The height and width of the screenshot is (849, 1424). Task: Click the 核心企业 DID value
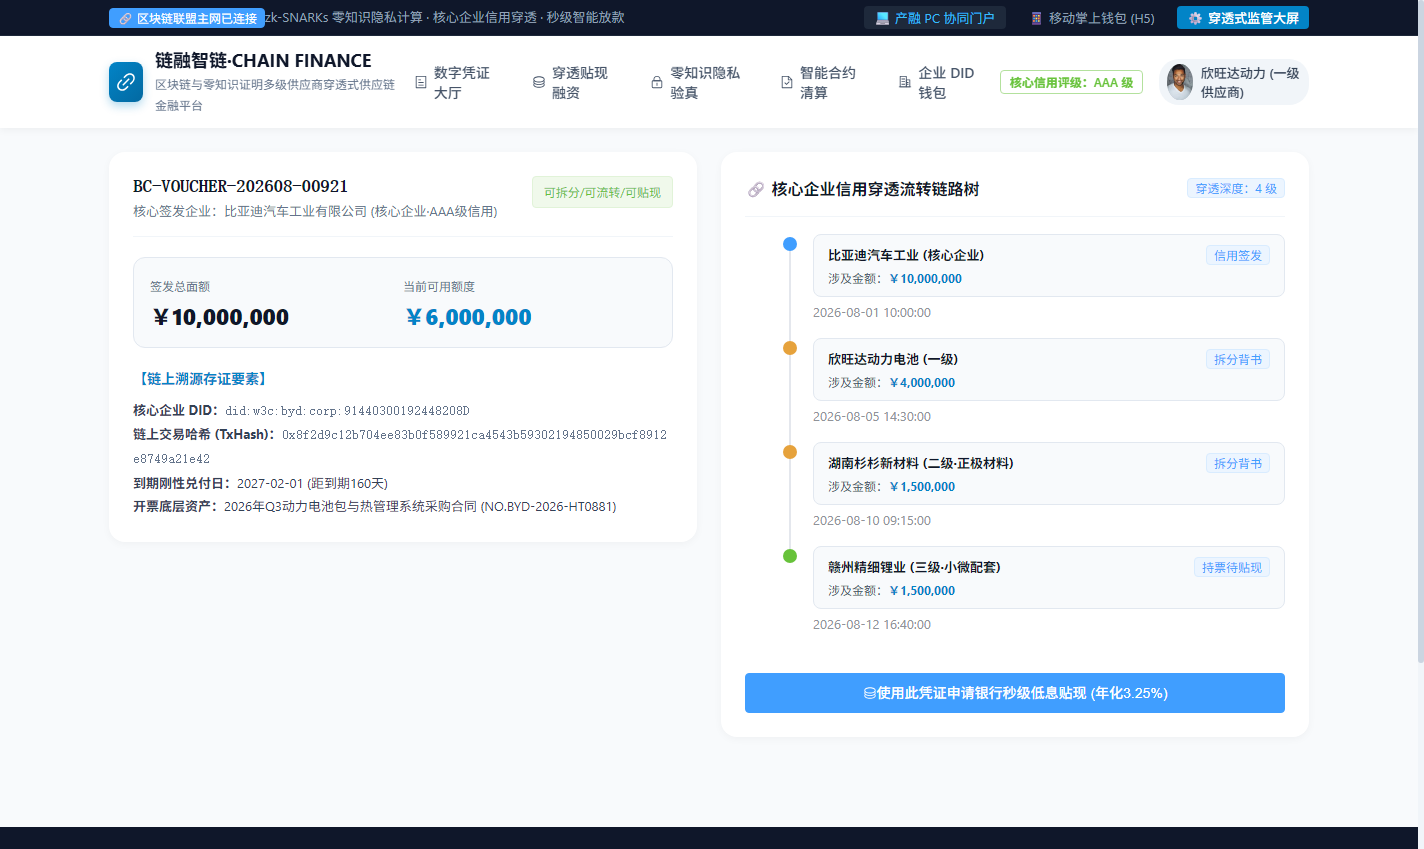point(347,410)
